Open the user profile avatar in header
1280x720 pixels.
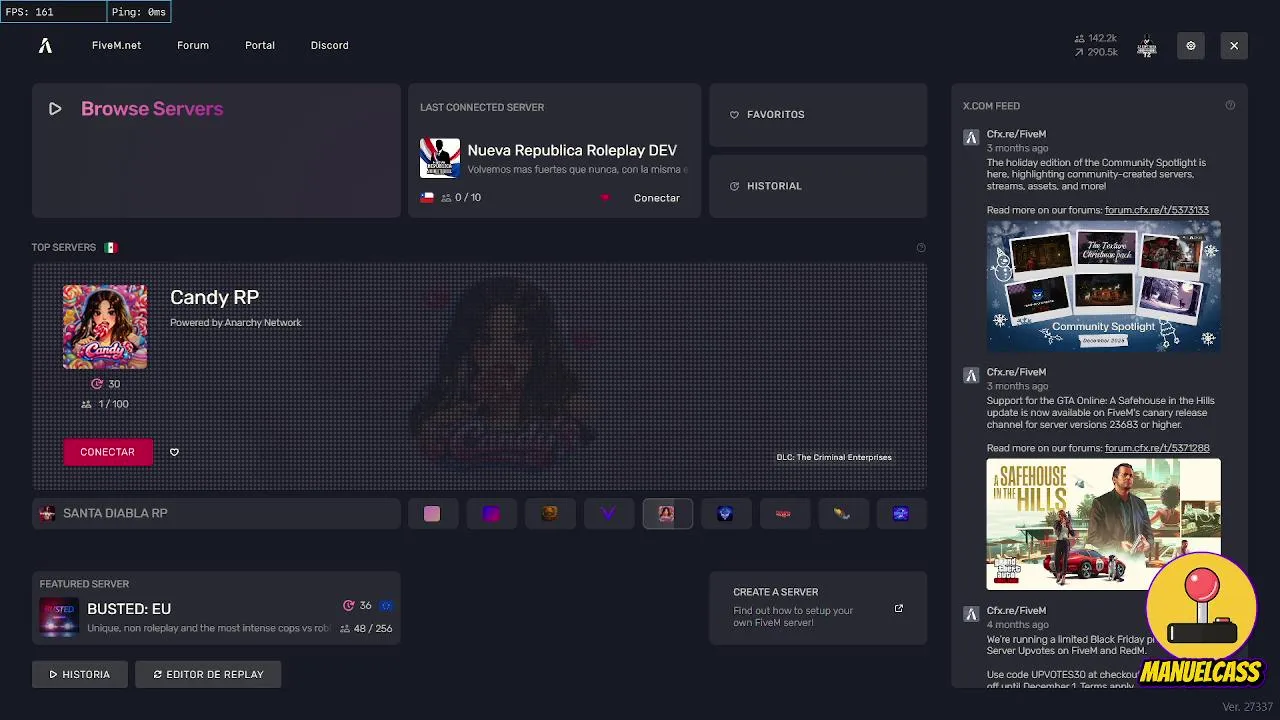[x=1146, y=46]
